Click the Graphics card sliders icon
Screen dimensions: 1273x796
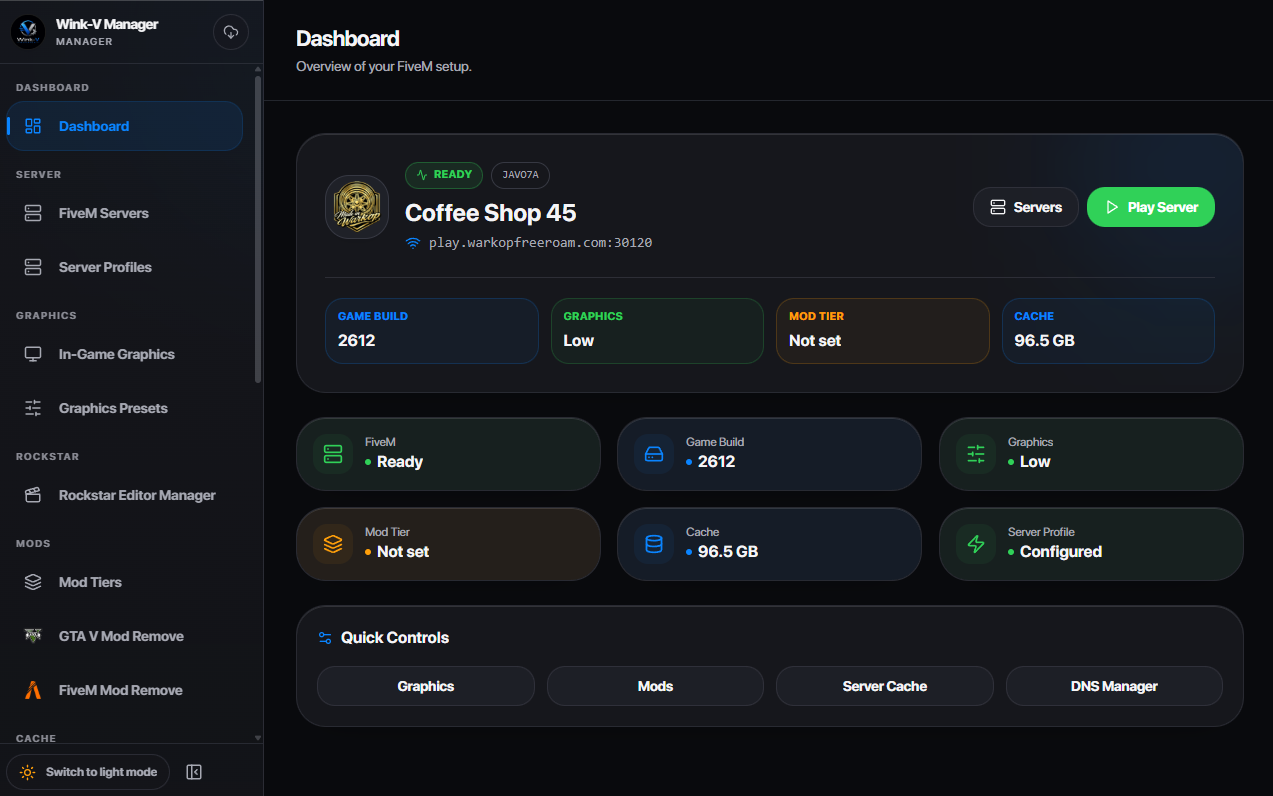(976, 454)
